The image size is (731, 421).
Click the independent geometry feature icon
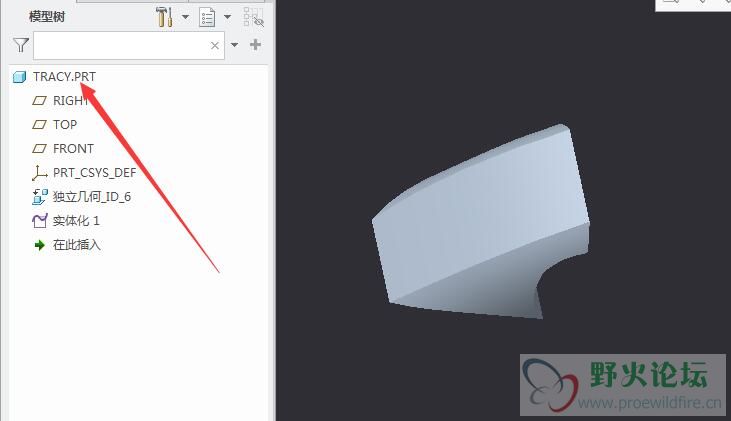[x=40, y=197]
